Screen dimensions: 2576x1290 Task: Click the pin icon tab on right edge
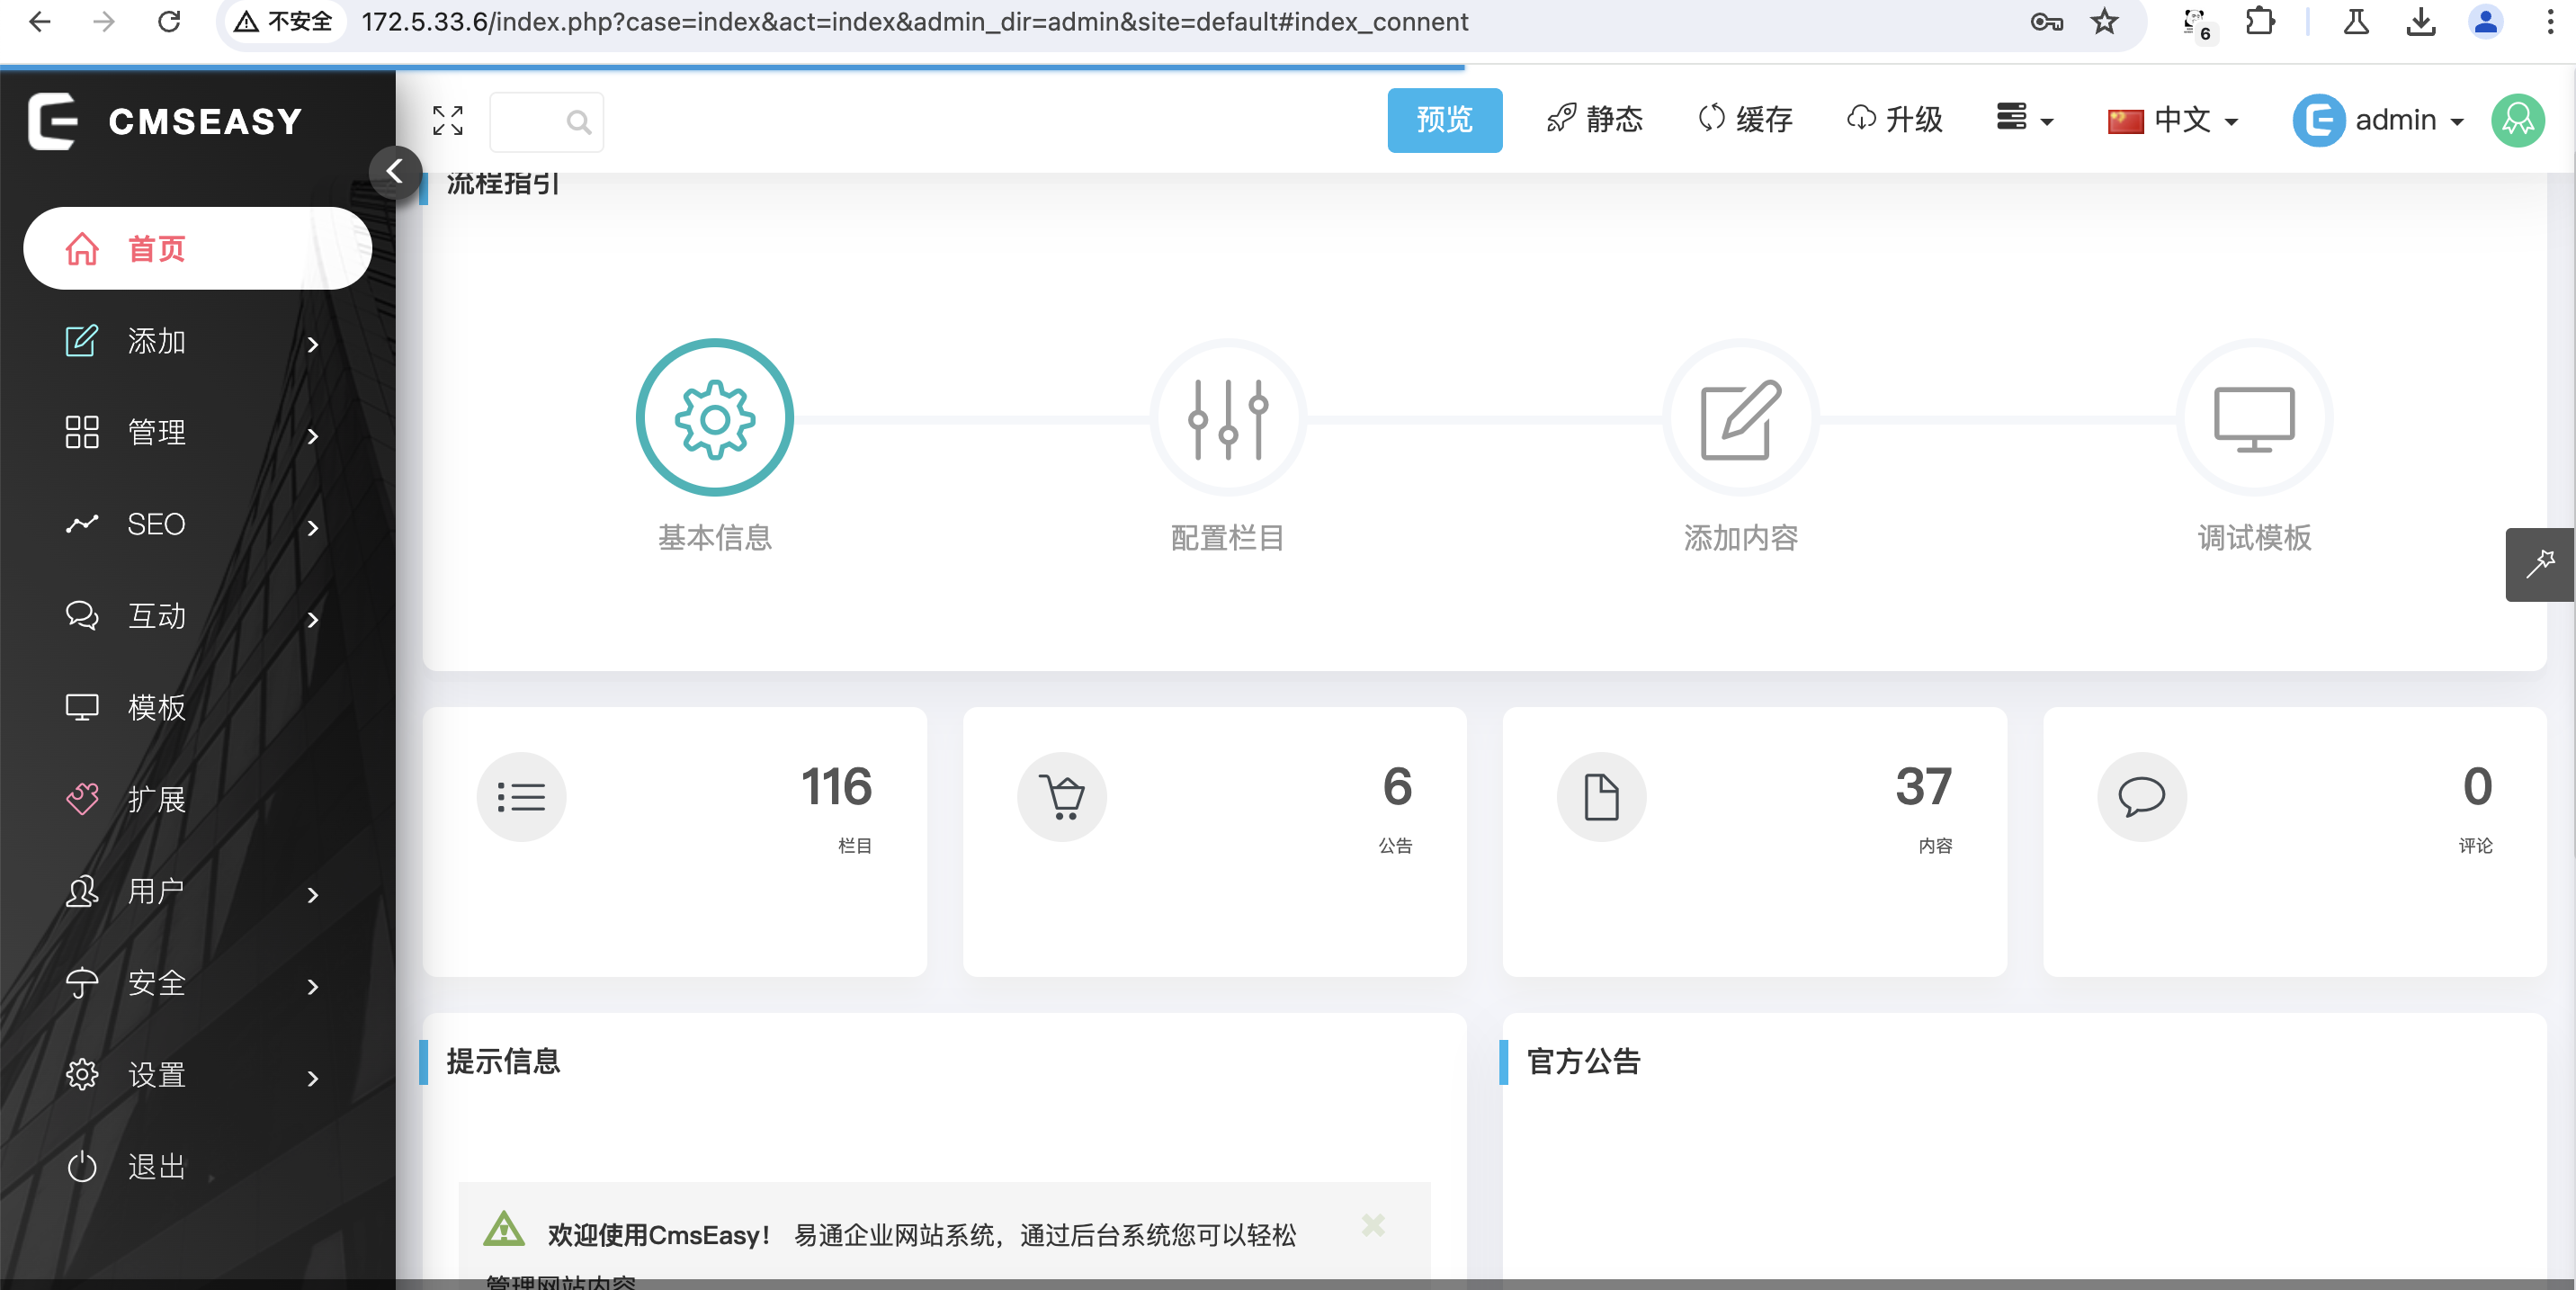click(x=2539, y=564)
